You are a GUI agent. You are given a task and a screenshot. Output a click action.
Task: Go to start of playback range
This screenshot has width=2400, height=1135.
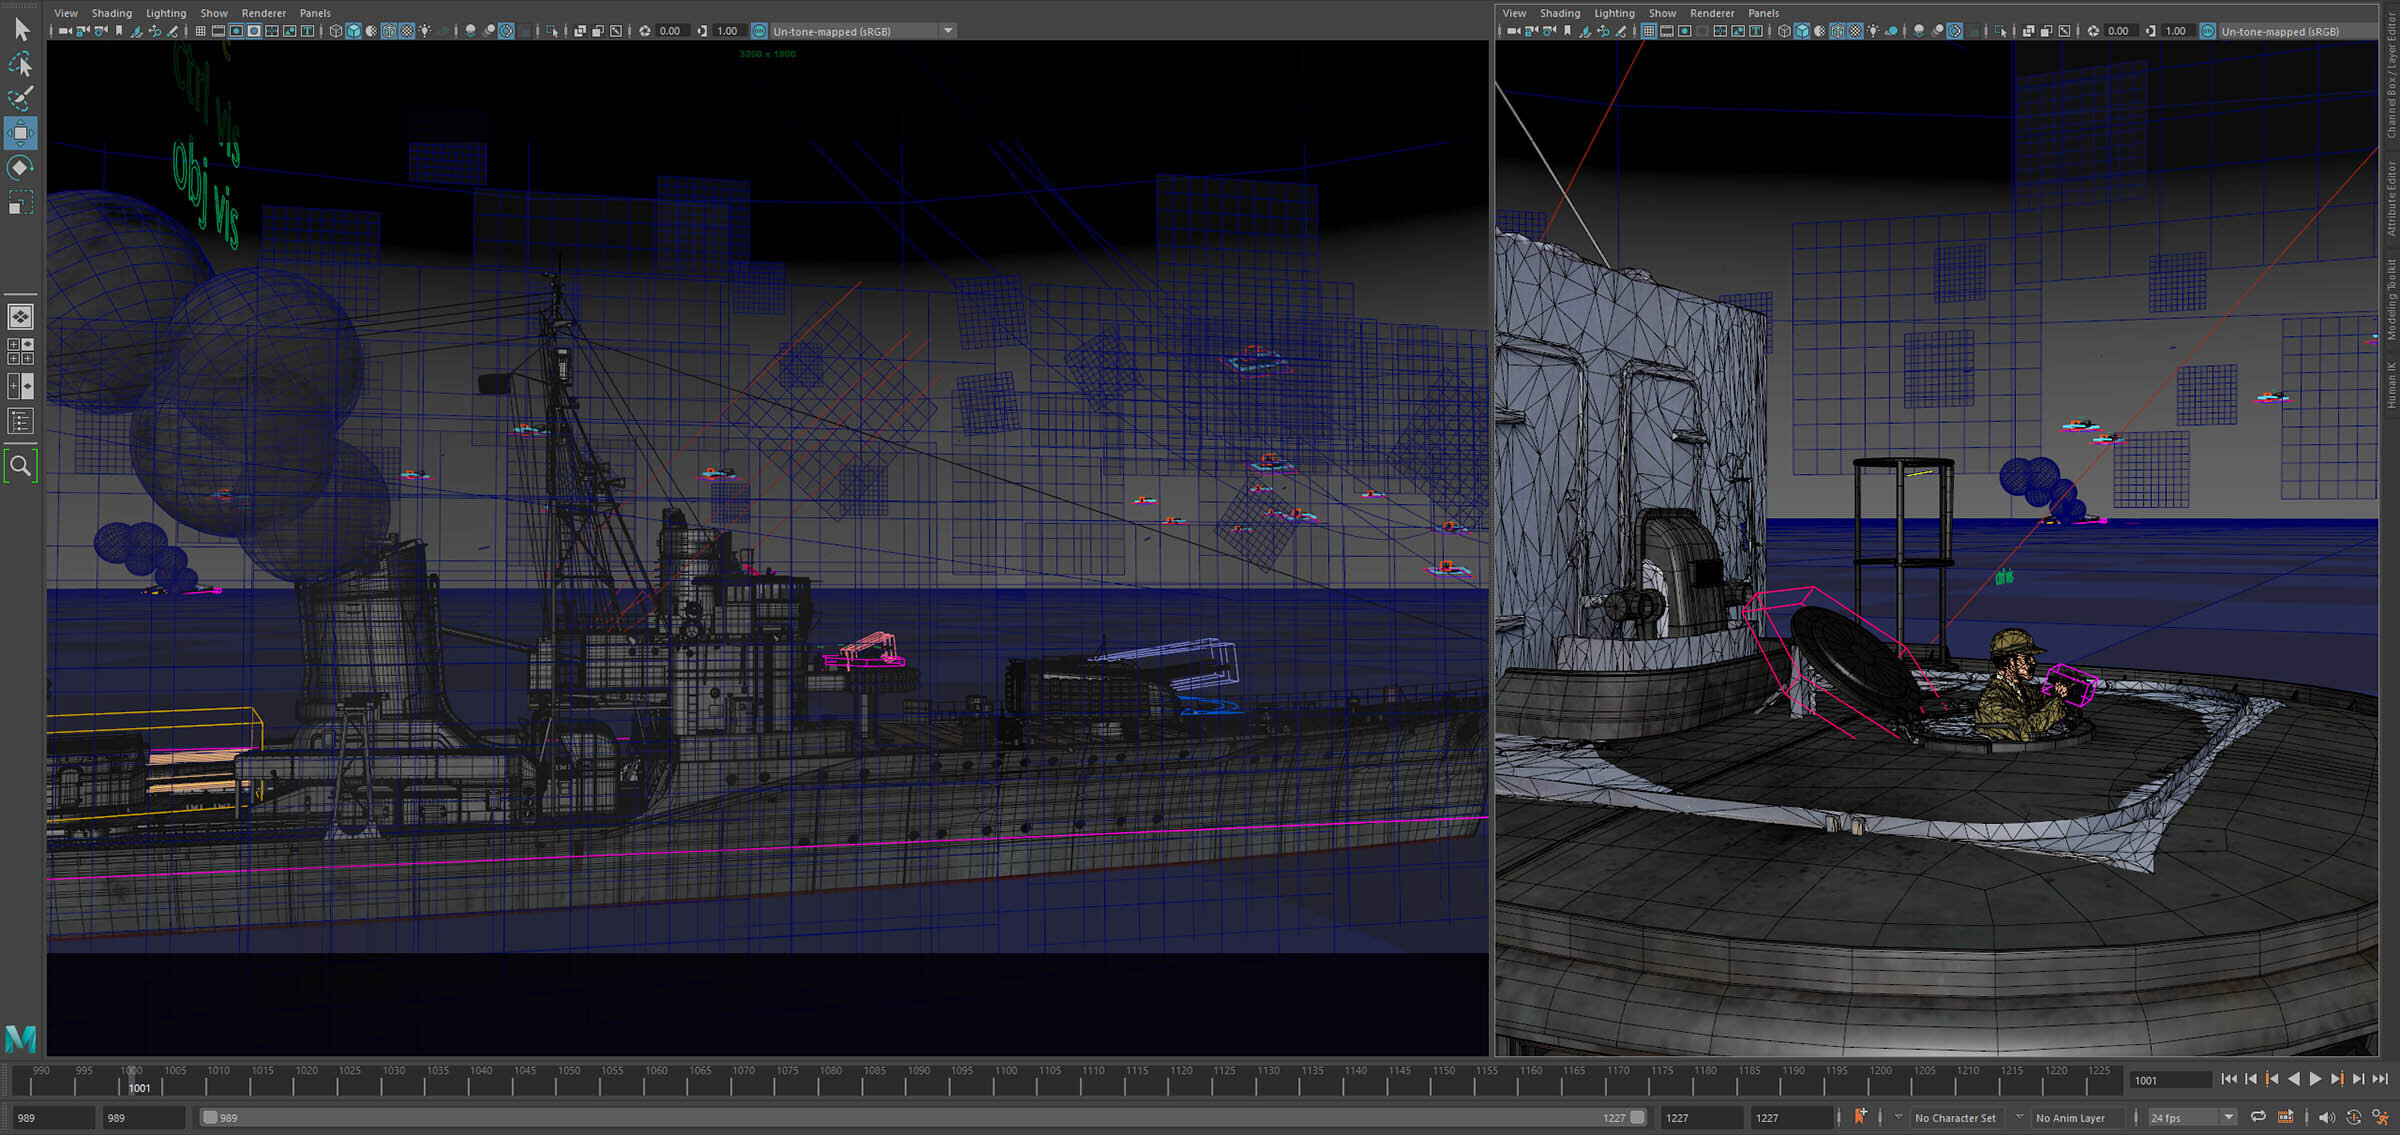pos(2229,1079)
